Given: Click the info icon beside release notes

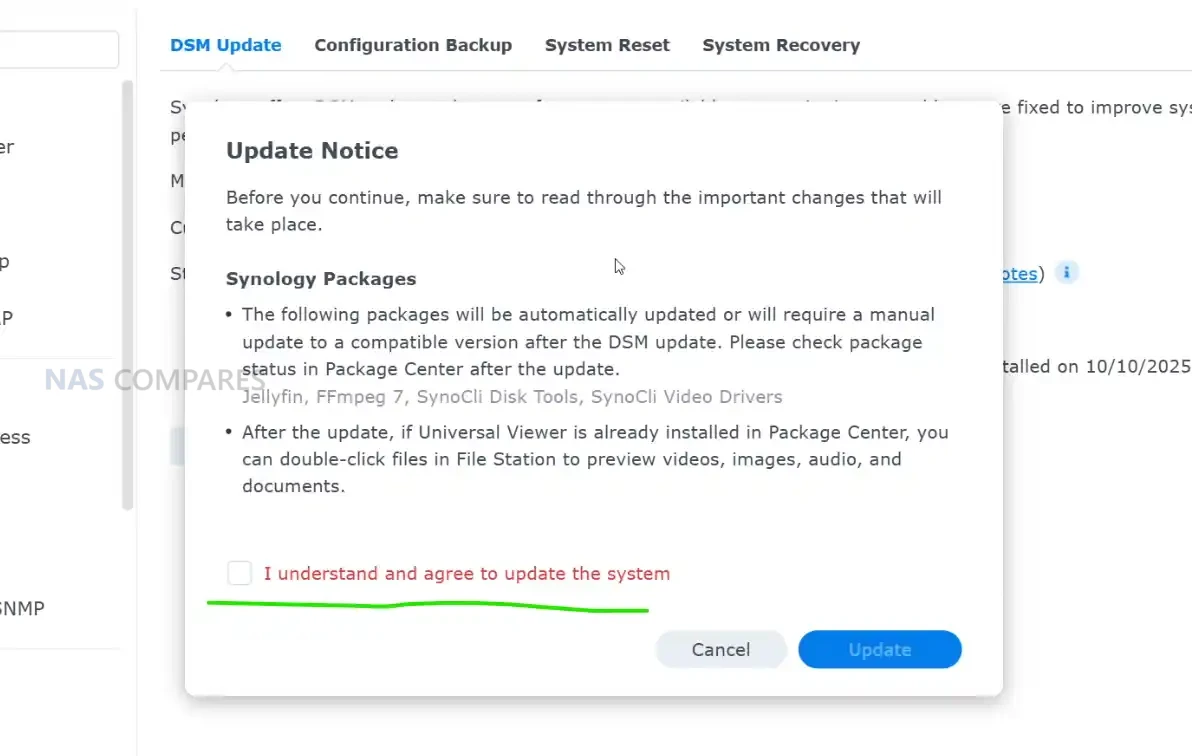Looking at the screenshot, I should pos(1067,273).
